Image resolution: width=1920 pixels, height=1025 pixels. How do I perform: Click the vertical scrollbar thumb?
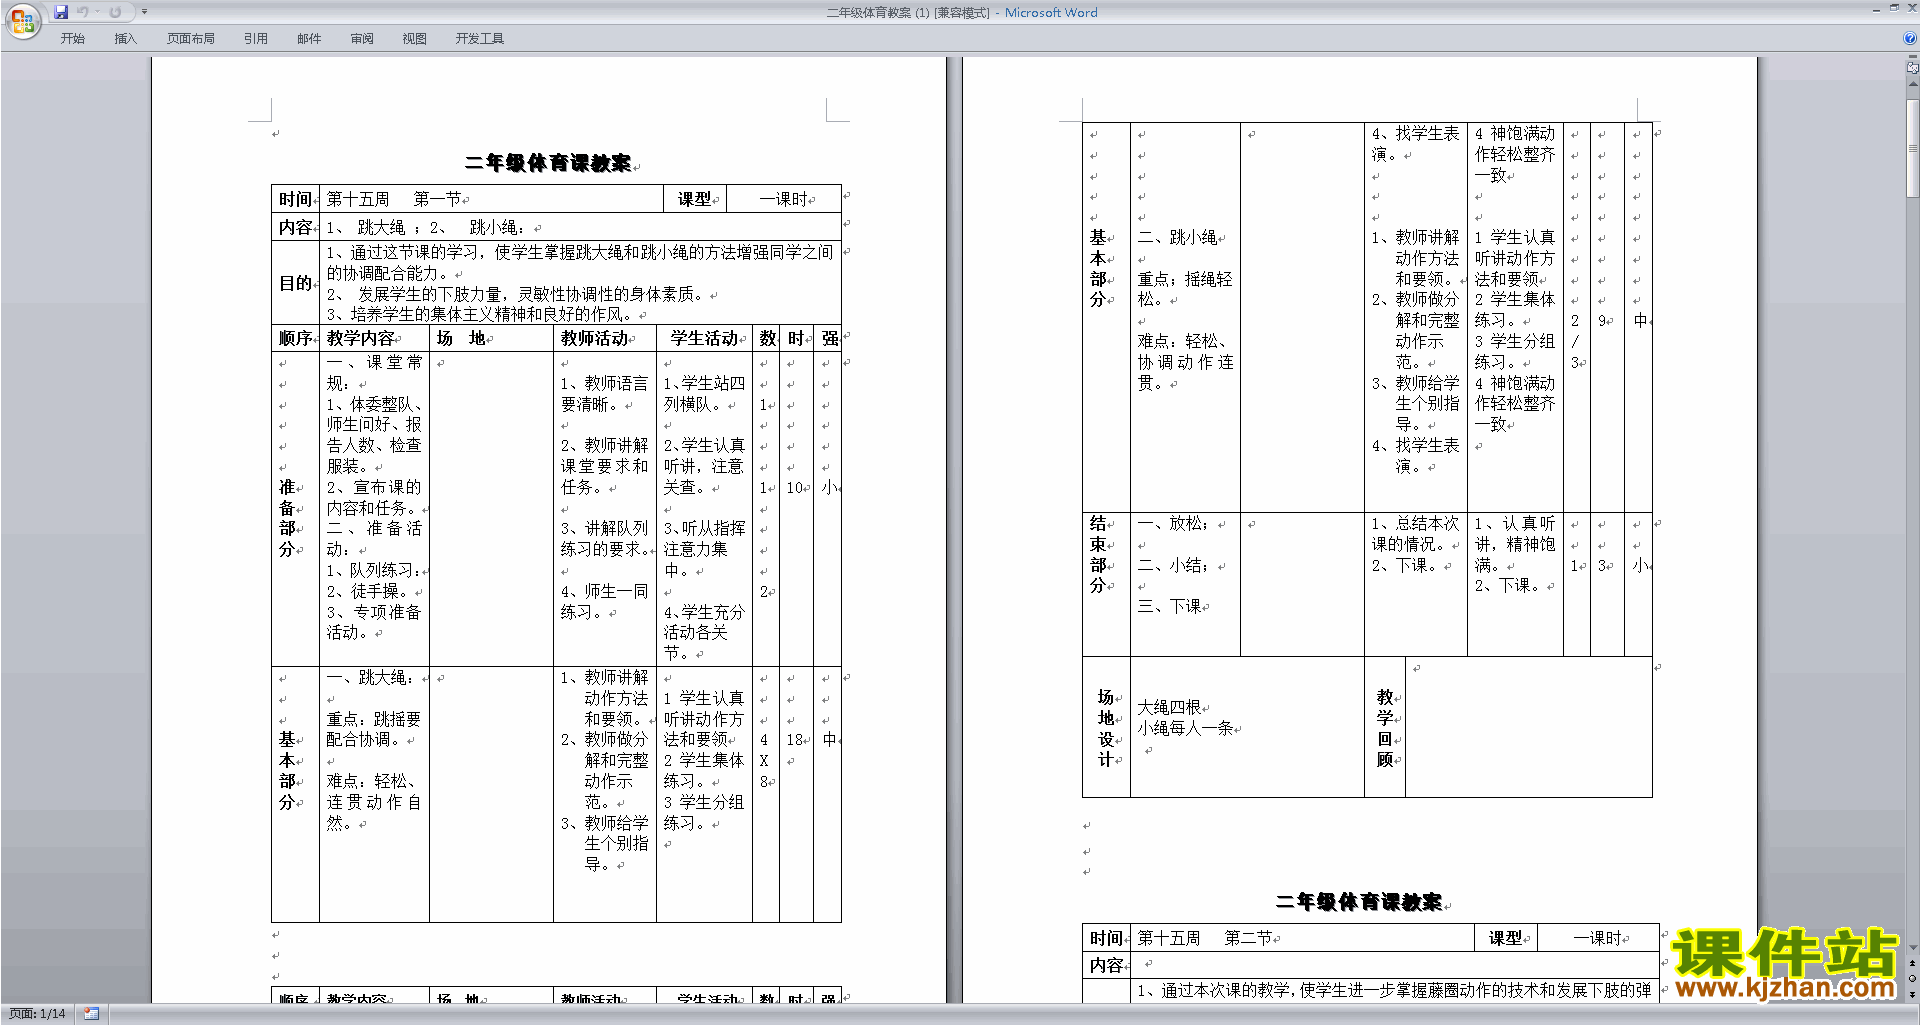point(1913,147)
